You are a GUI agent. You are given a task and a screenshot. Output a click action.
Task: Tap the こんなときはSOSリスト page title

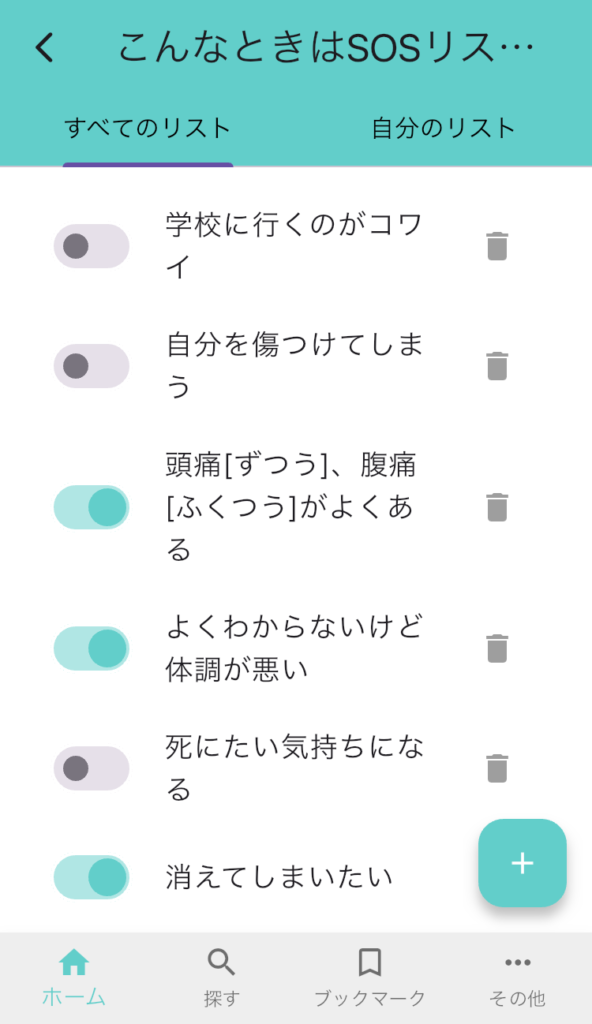[x=326, y=48]
